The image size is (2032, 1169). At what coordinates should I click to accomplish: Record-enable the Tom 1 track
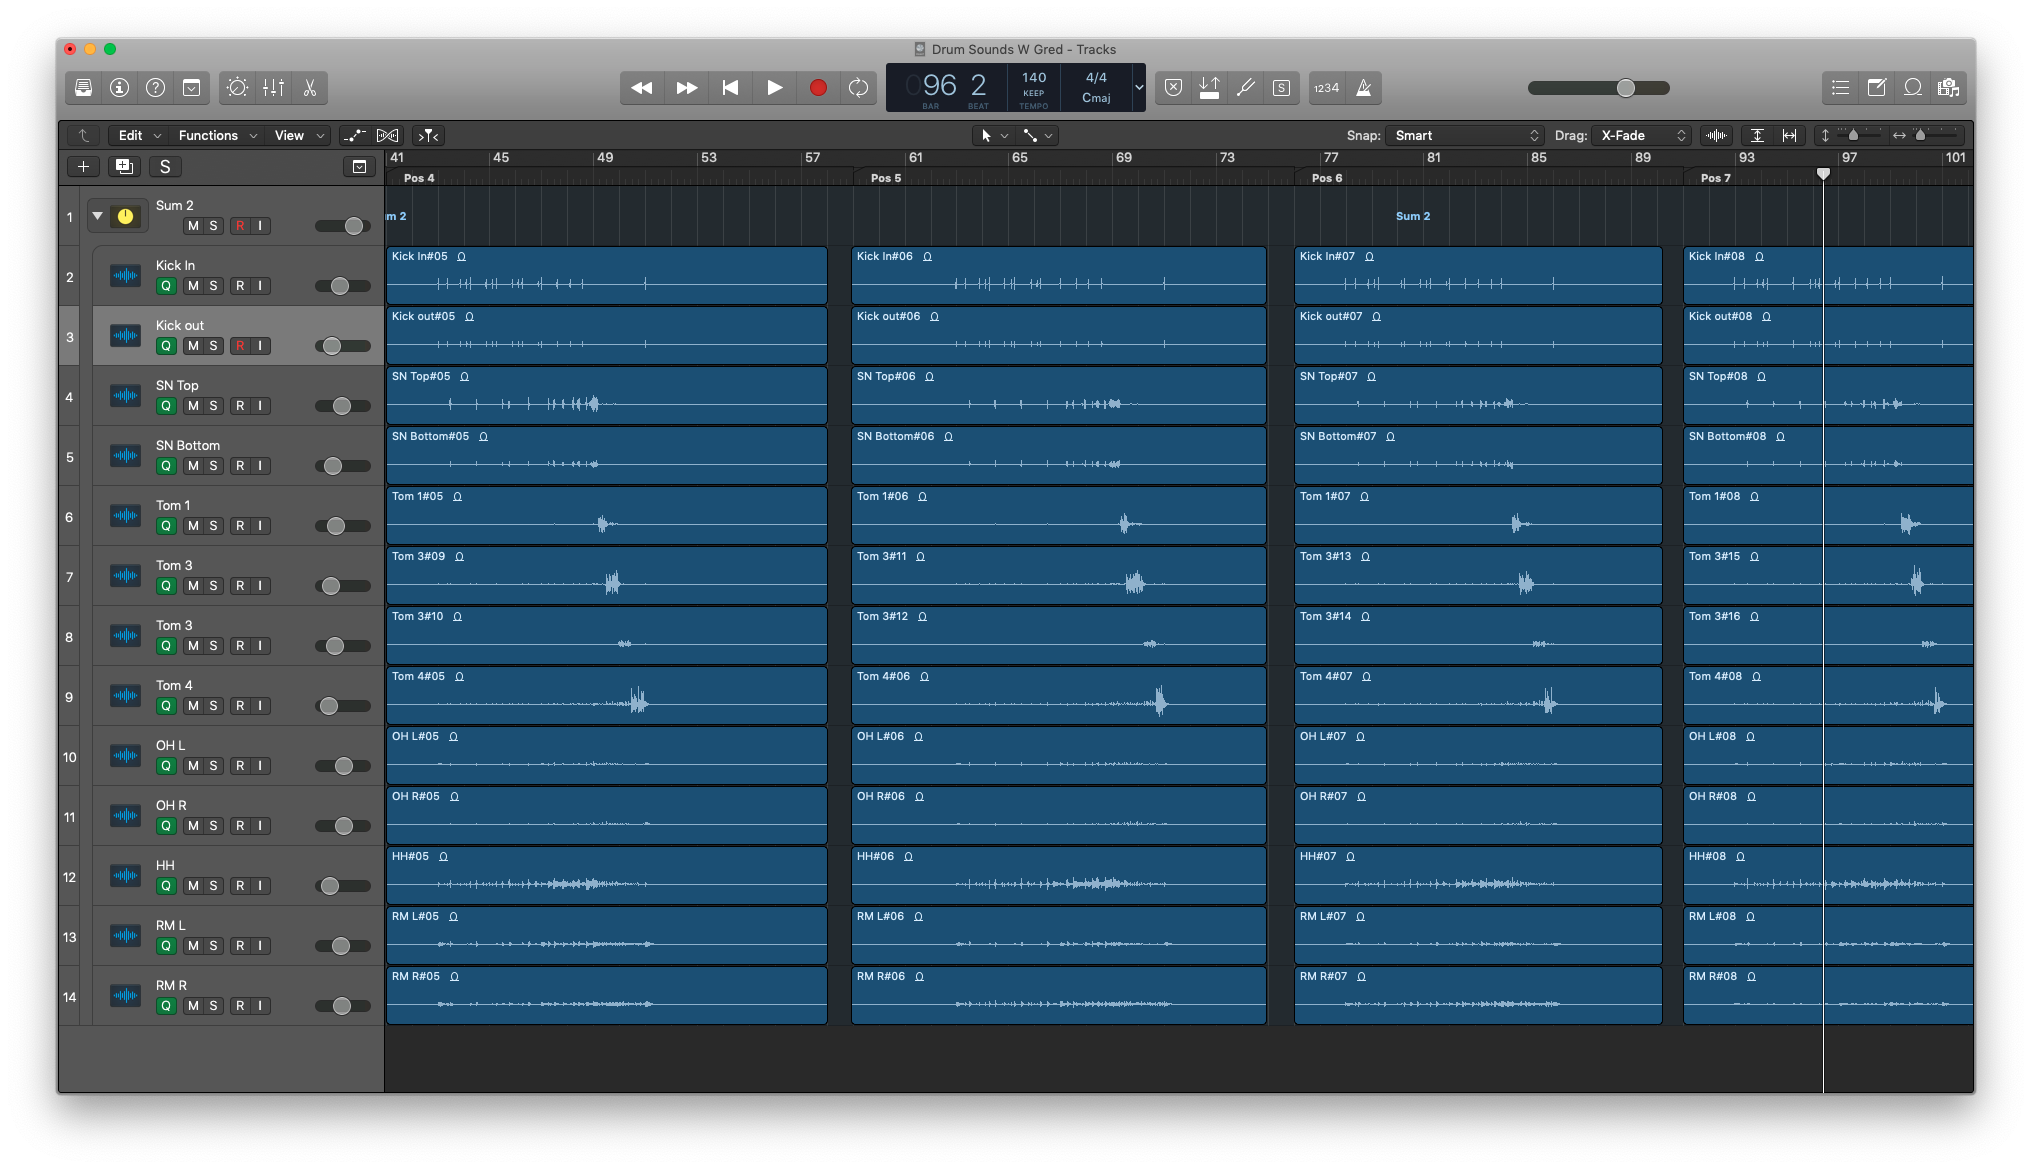pos(240,526)
